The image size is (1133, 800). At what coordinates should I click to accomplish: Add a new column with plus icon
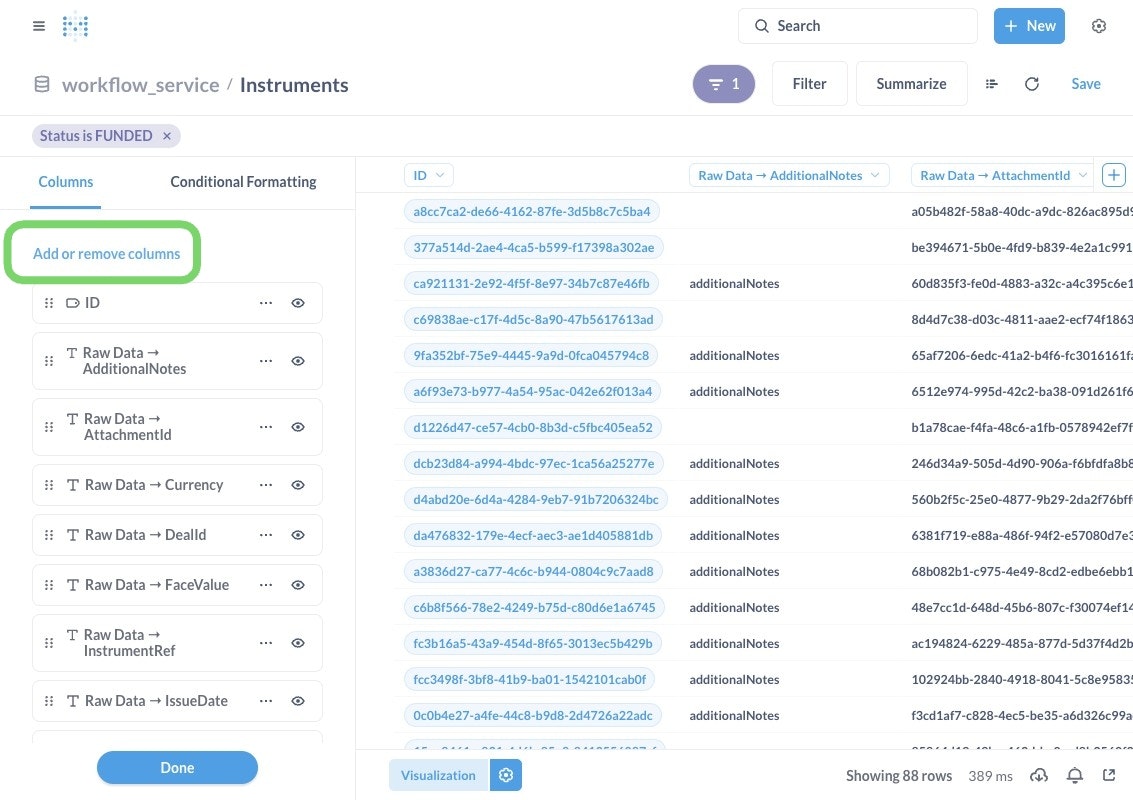tap(1113, 175)
